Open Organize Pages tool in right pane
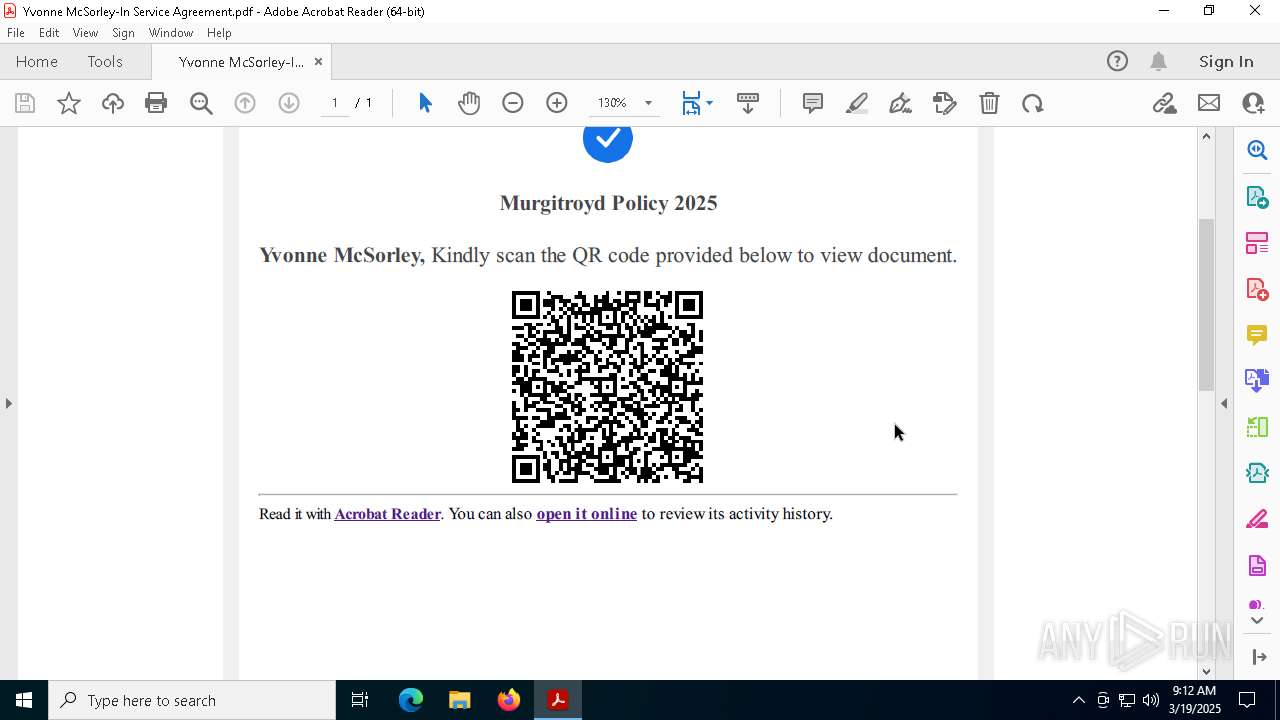Image resolution: width=1280 pixels, height=720 pixels. pyautogui.click(x=1257, y=243)
